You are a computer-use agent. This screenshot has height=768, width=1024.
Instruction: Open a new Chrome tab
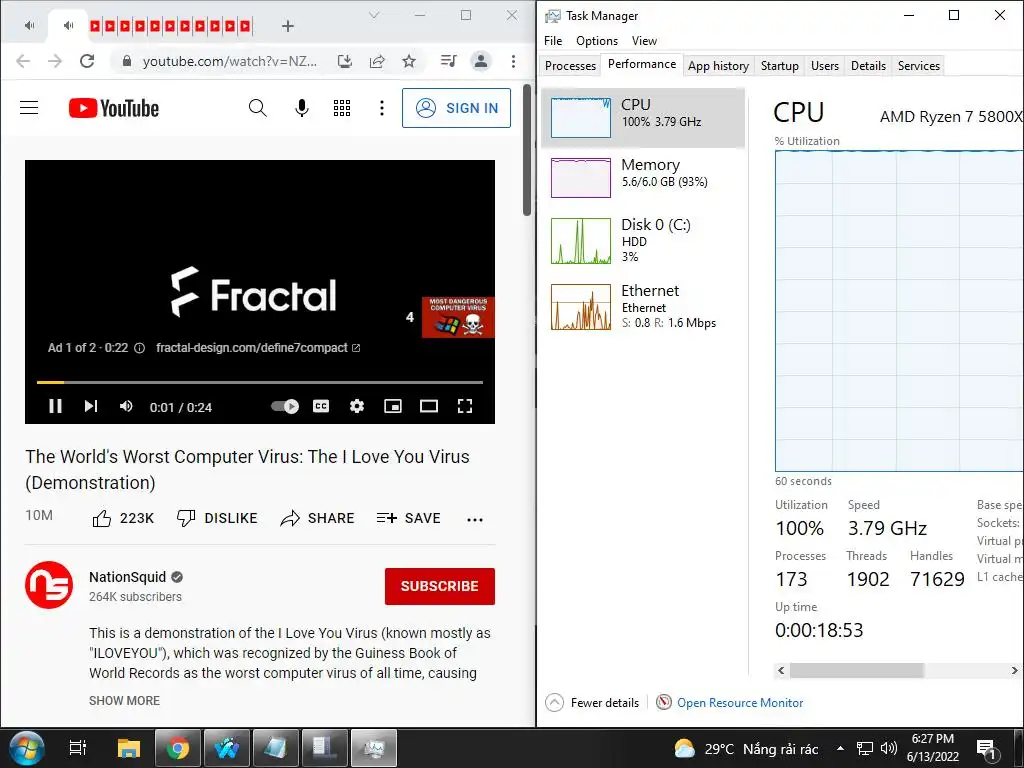[x=287, y=26]
